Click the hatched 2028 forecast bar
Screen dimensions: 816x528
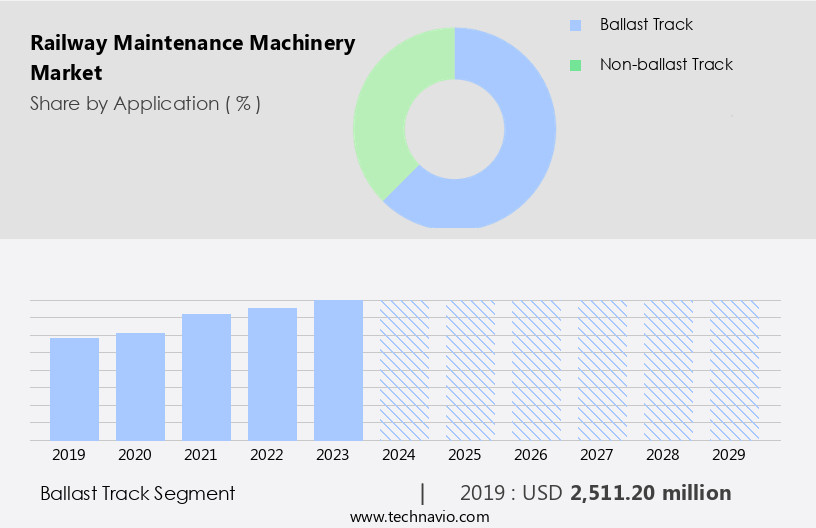coord(668,370)
